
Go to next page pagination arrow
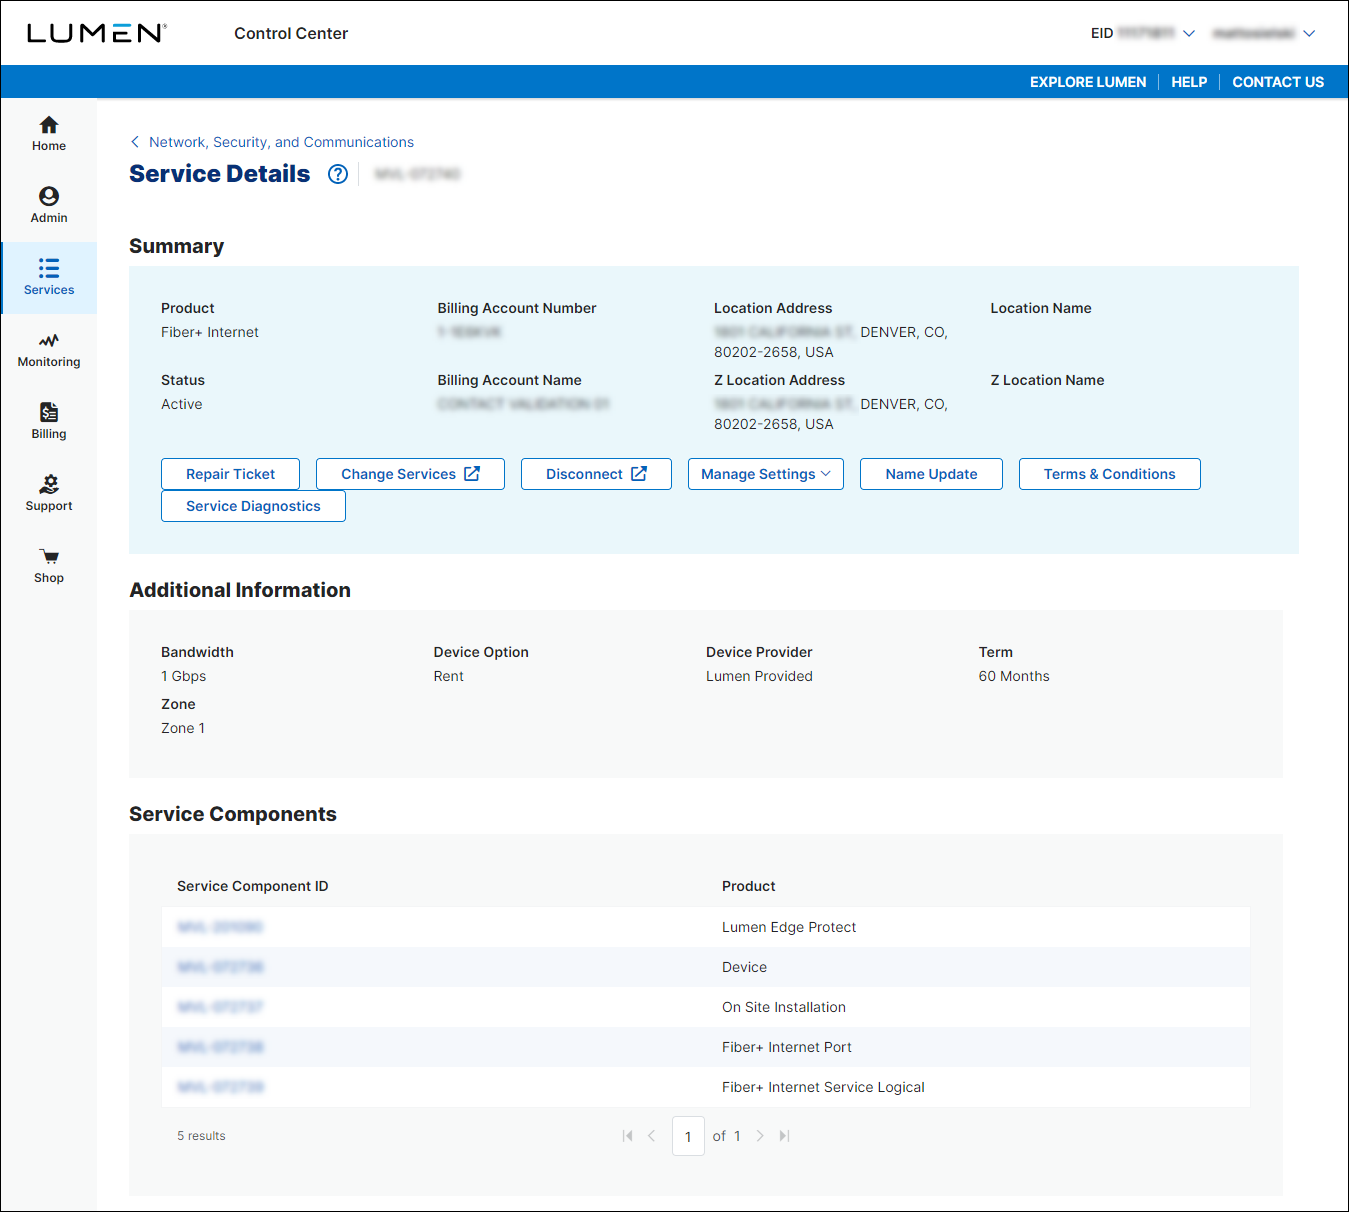[760, 1136]
